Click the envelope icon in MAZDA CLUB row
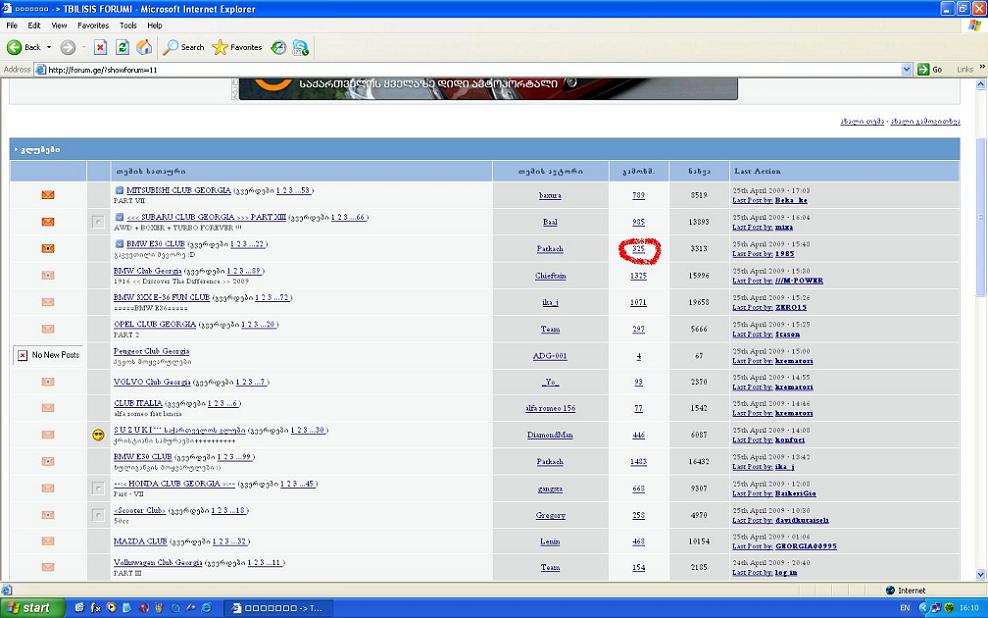The width and height of the screenshot is (988, 618). tap(48, 541)
